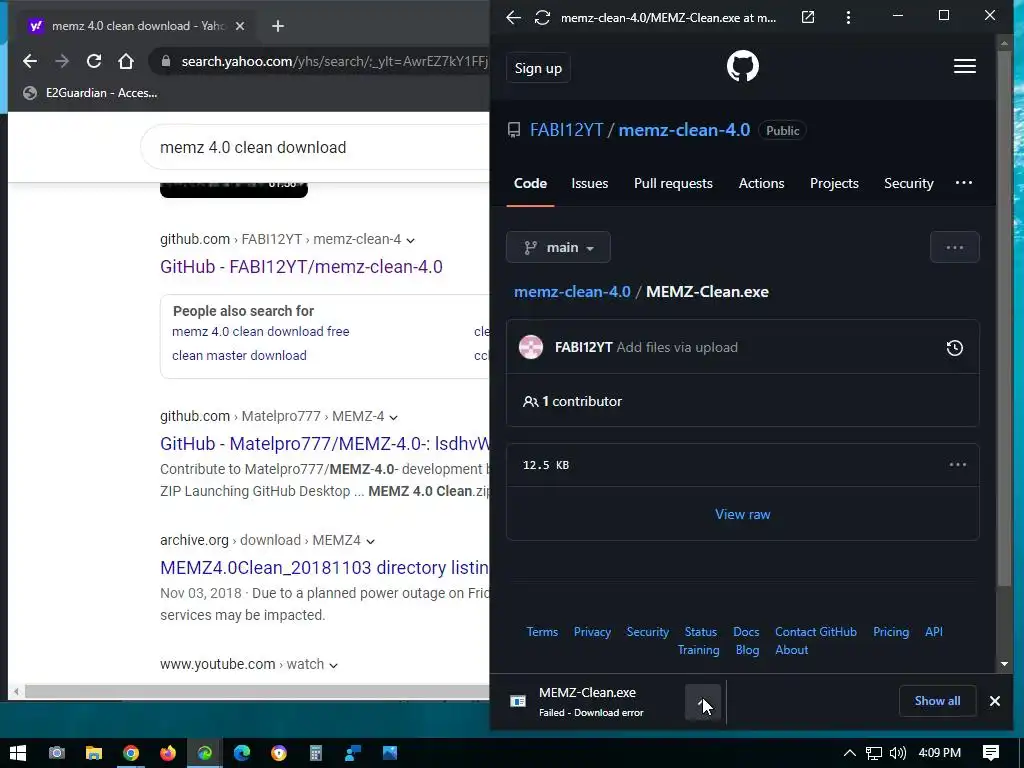1024x768 pixels.
Task: Click the forward arrow in the Chrome window
Action: (62, 61)
